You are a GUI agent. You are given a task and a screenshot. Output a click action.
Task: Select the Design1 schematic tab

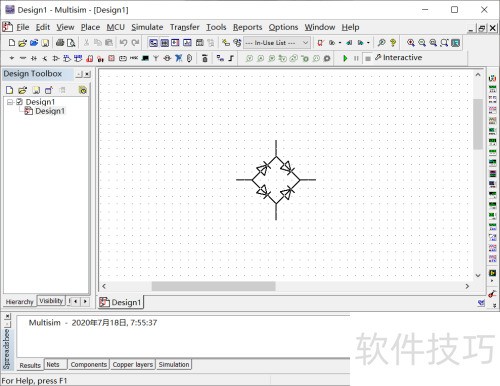click(x=121, y=302)
